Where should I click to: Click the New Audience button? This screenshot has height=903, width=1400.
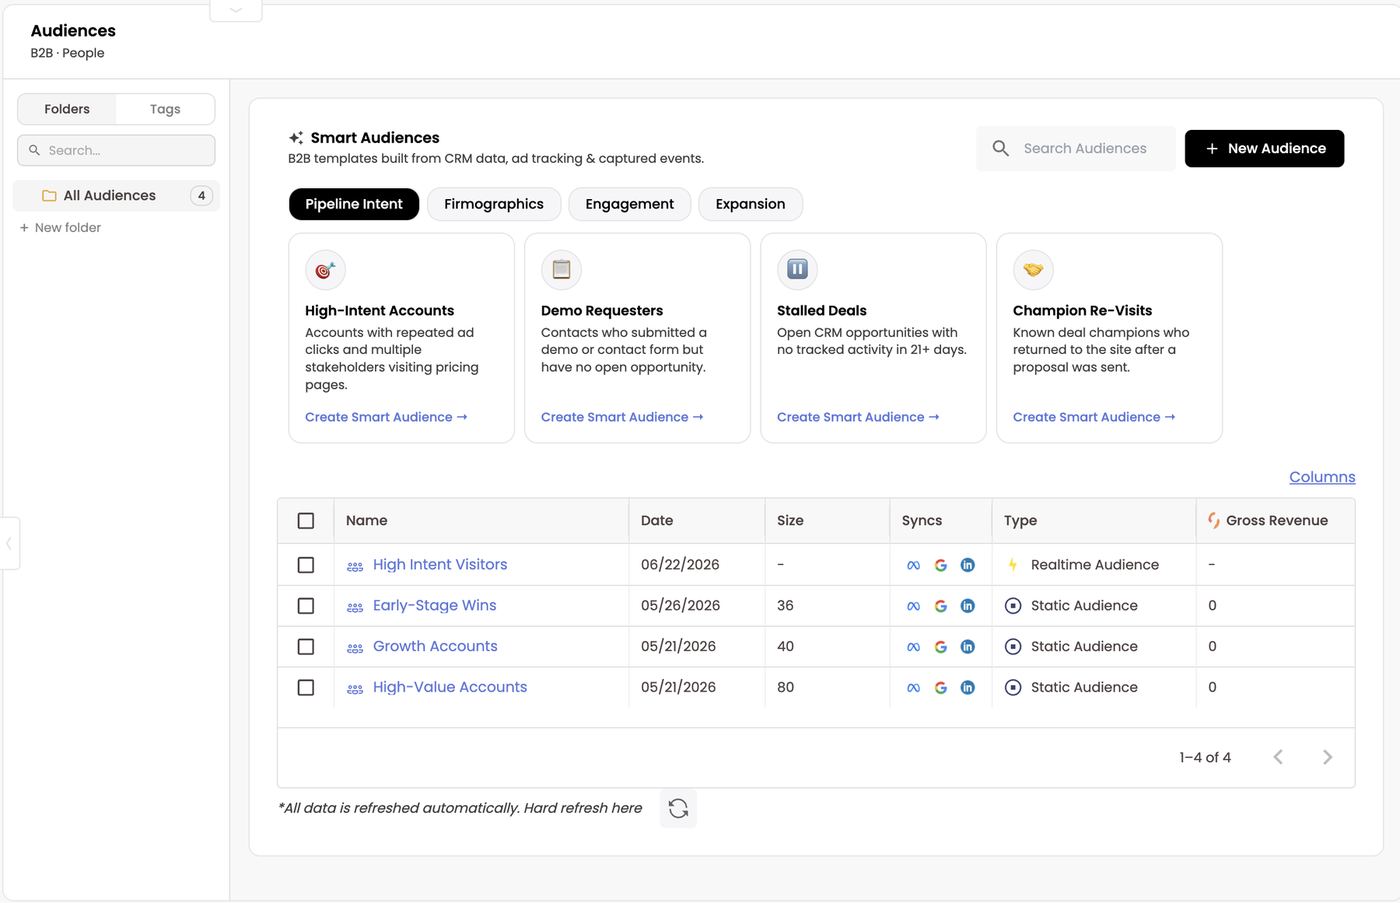click(1265, 148)
